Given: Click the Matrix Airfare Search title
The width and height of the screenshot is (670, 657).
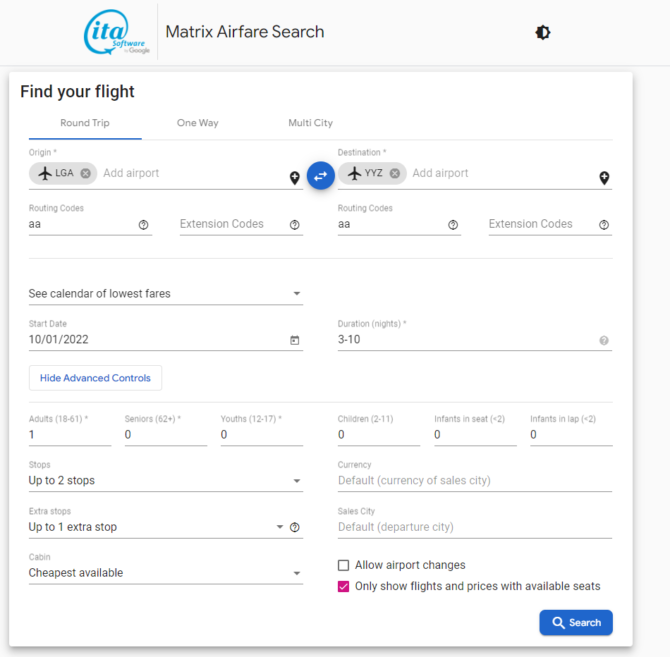Looking at the screenshot, I should tap(245, 32).
